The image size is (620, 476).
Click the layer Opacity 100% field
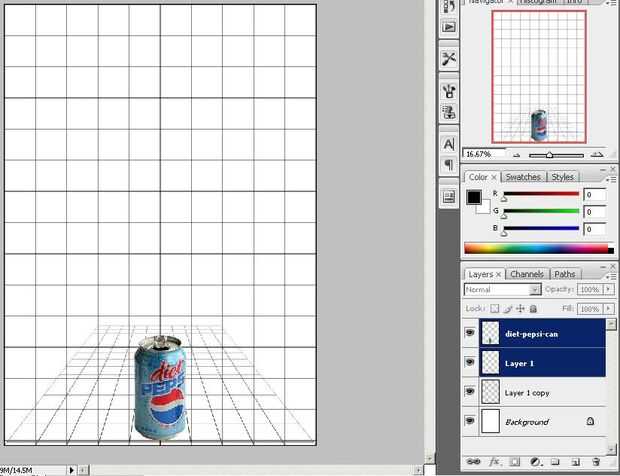(x=590, y=289)
